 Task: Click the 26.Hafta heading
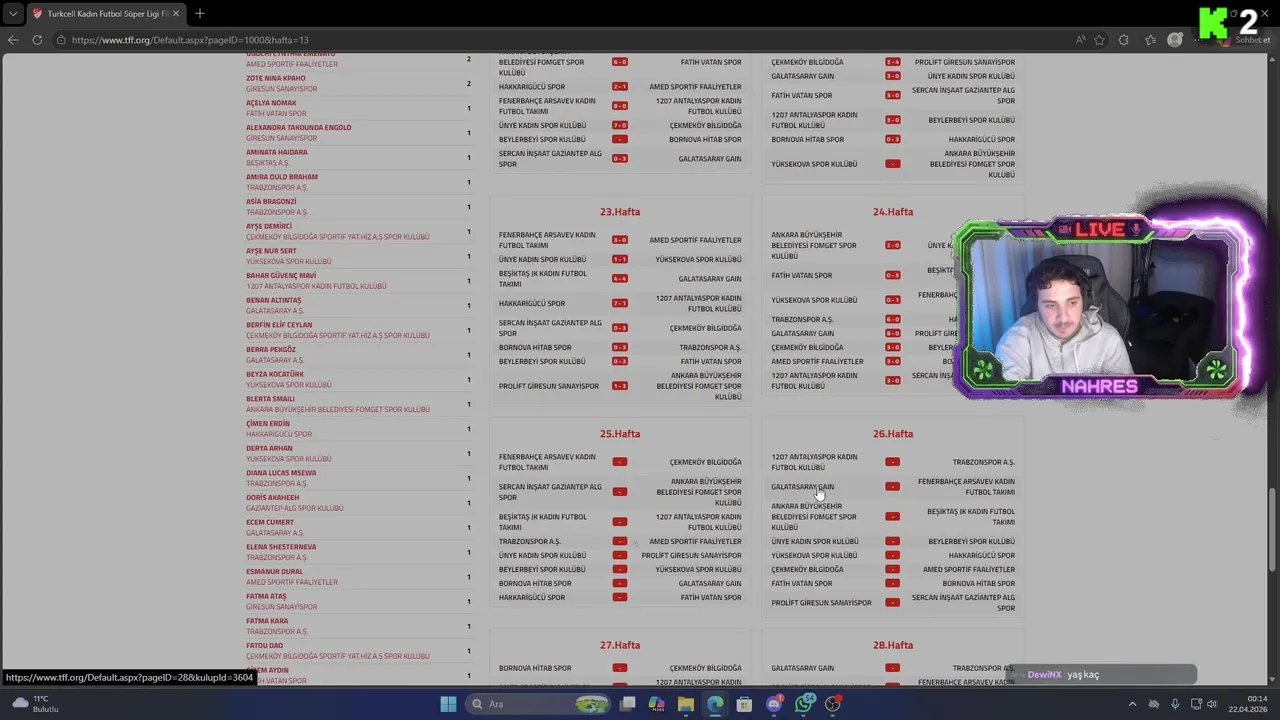coord(893,434)
